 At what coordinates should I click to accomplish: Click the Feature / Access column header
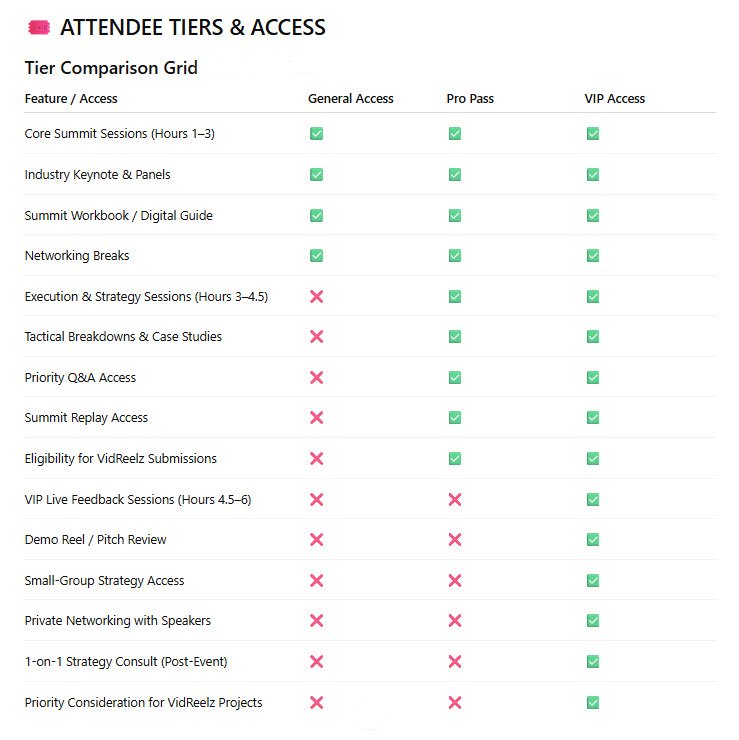[71, 99]
